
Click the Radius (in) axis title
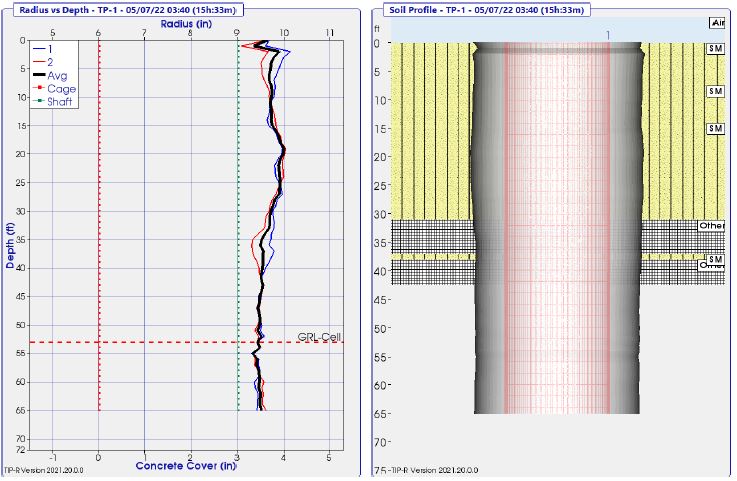pos(189,21)
